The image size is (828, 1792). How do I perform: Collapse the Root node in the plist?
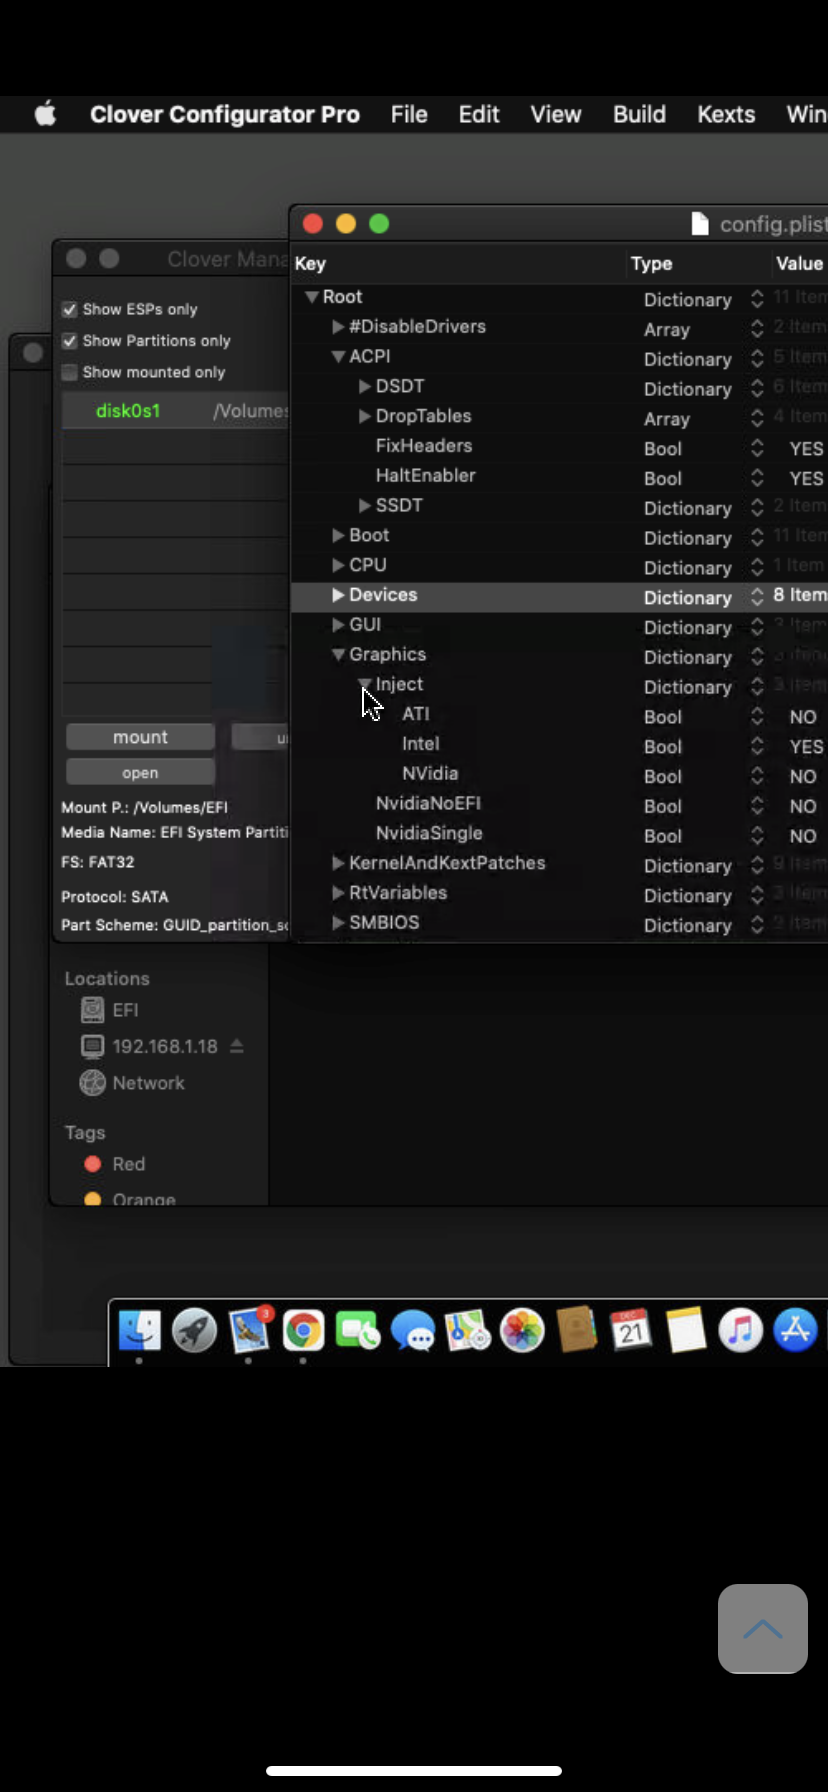click(312, 297)
